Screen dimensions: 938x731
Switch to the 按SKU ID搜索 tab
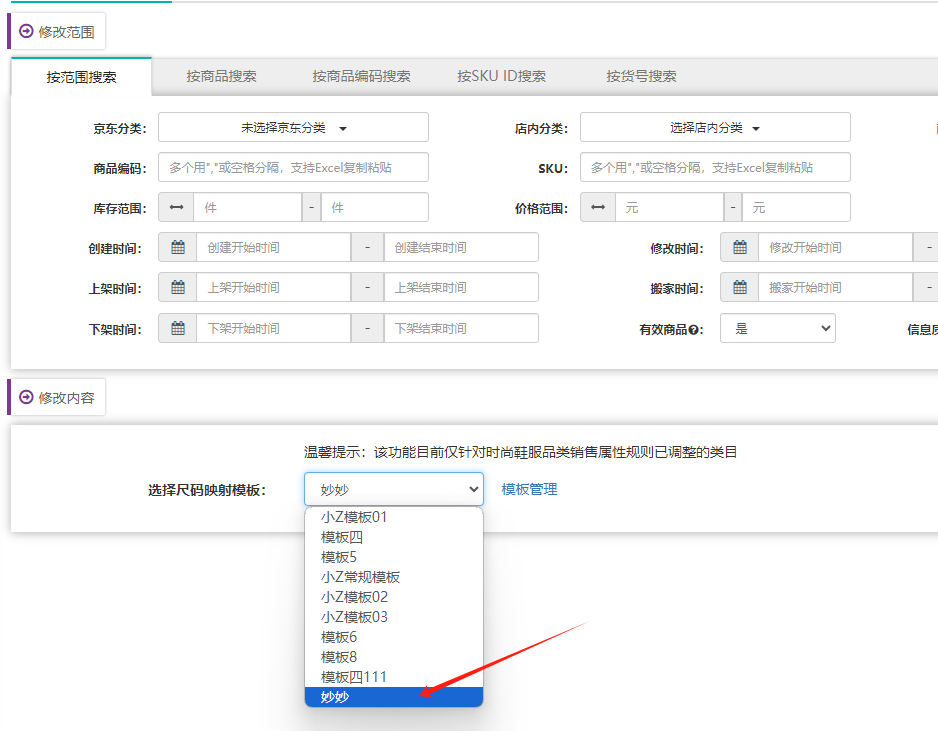click(x=501, y=76)
